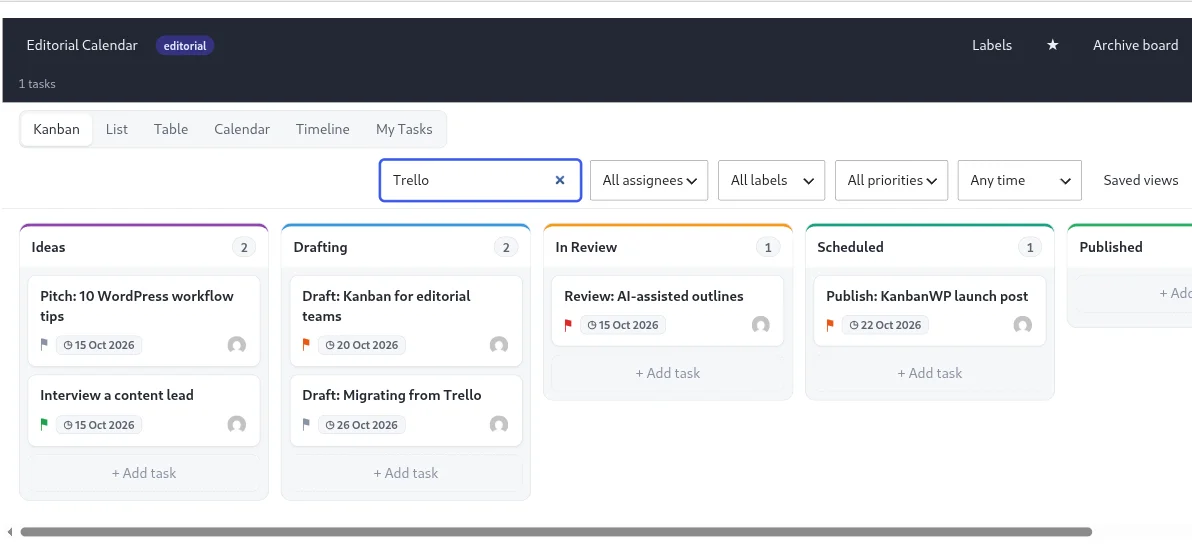The width and height of the screenshot is (1192, 554).
Task: Open the All priorities dropdown
Action: 892,180
